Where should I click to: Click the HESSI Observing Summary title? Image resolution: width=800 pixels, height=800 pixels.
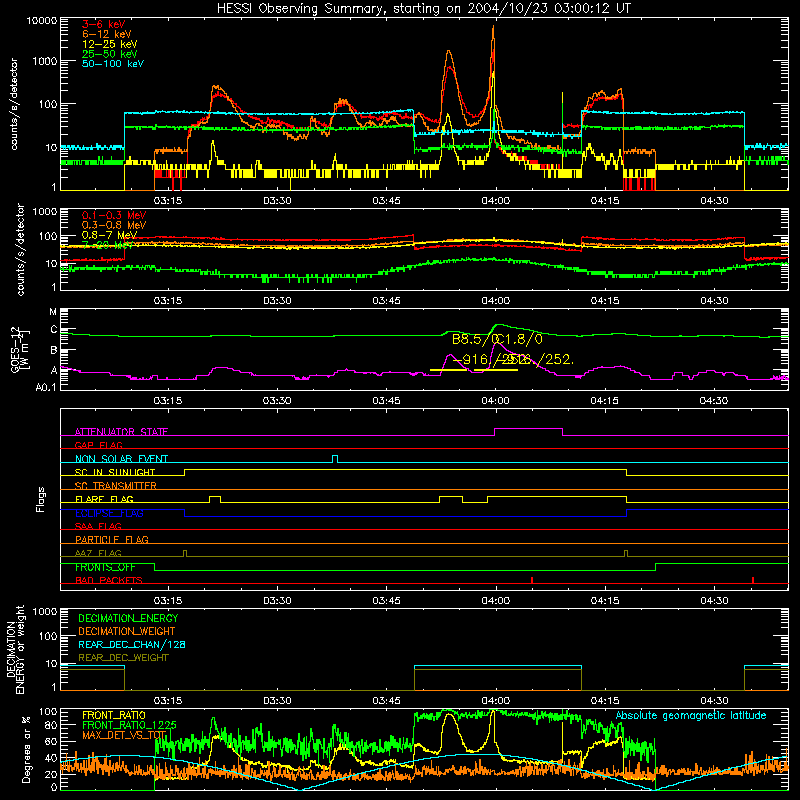[x=423, y=8]
